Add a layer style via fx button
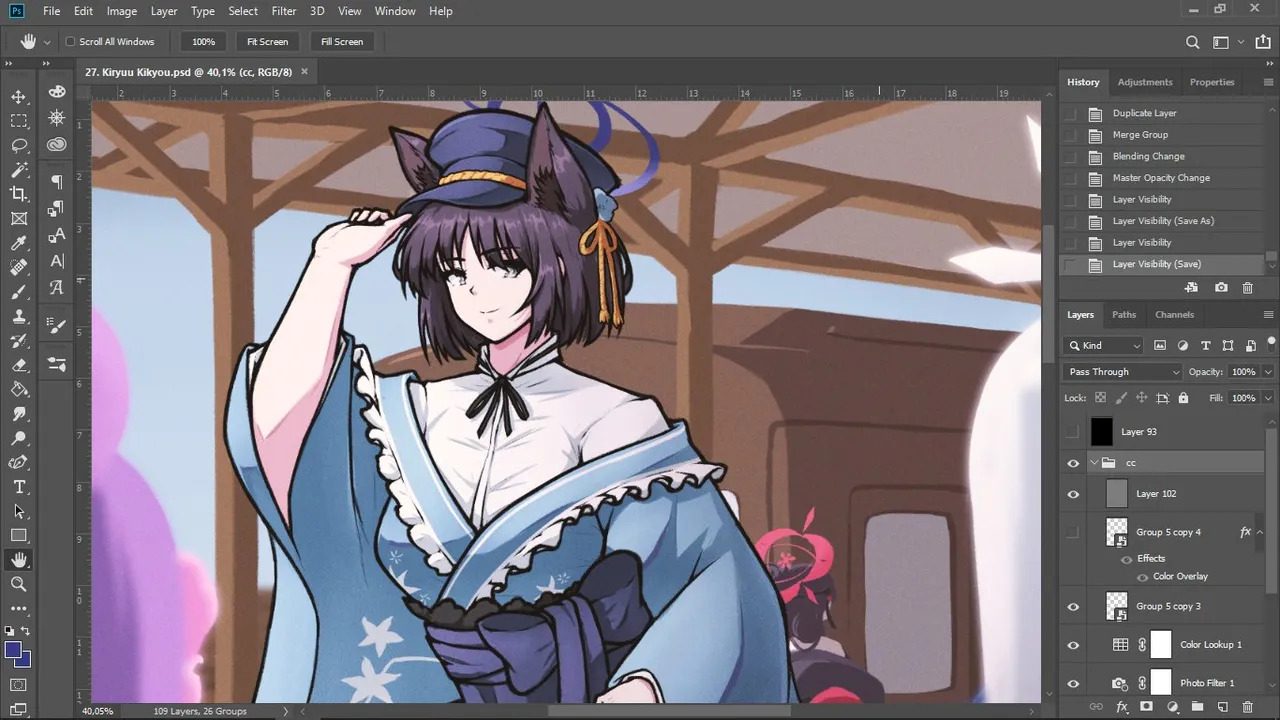The image size is (1280, 720). (1122, 707)
